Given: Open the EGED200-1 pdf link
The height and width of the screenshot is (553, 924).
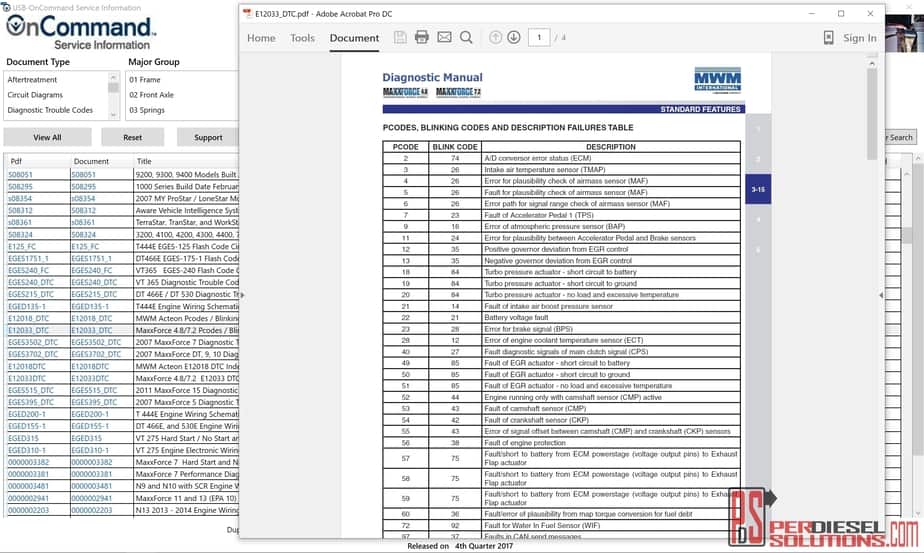Looking at the screenshot, I should 27,414.
